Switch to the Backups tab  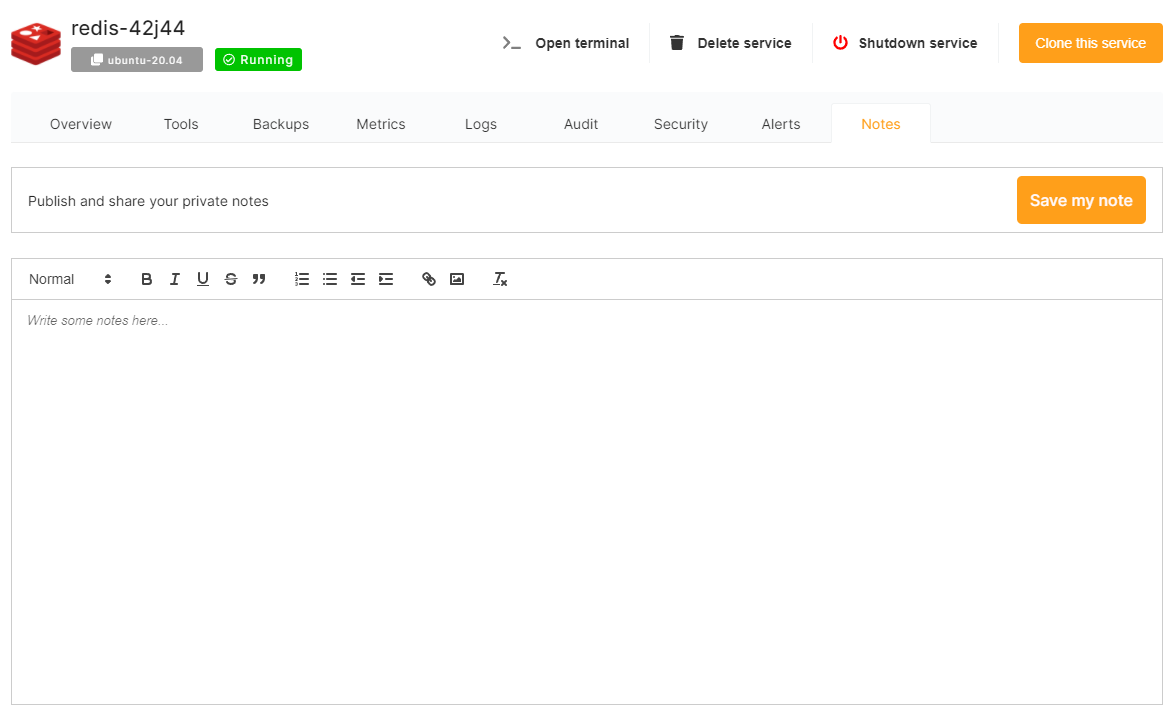click(x=281, y=124)
